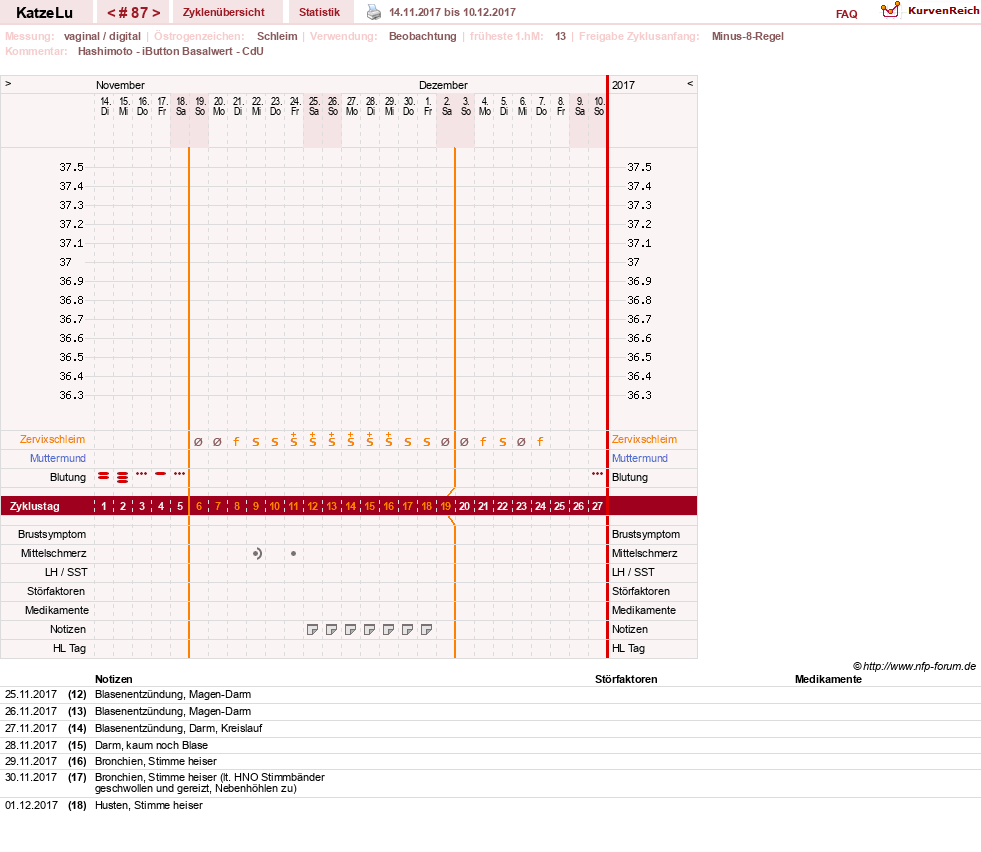Click the heavy bleeding symbol on cycle day 2
The image size is (981, 852).
tap(123, 477)
